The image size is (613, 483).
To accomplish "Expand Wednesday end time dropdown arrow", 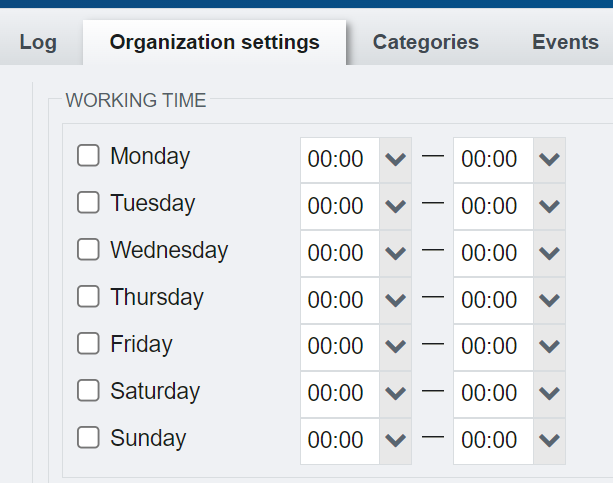I will pyautogui.click(x=549, y=254).
